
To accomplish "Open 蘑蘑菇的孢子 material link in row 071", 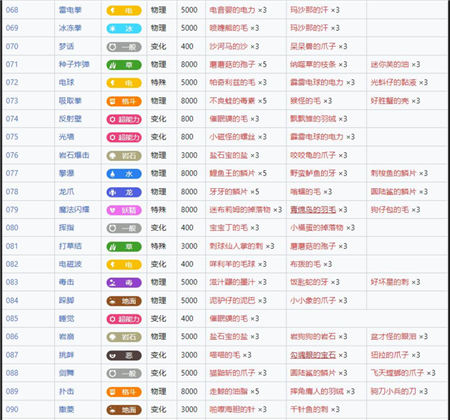I will (x=232, y=64).
